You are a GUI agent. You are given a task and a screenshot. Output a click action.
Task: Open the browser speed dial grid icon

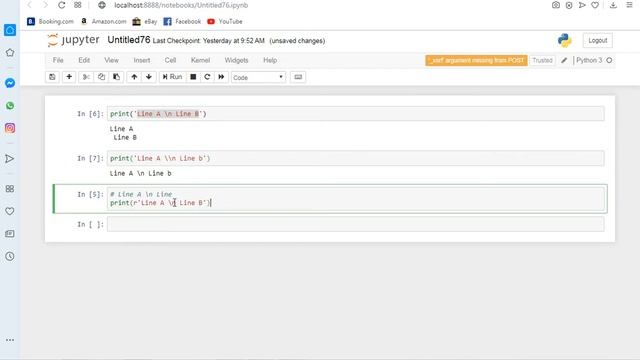[78, 5]
